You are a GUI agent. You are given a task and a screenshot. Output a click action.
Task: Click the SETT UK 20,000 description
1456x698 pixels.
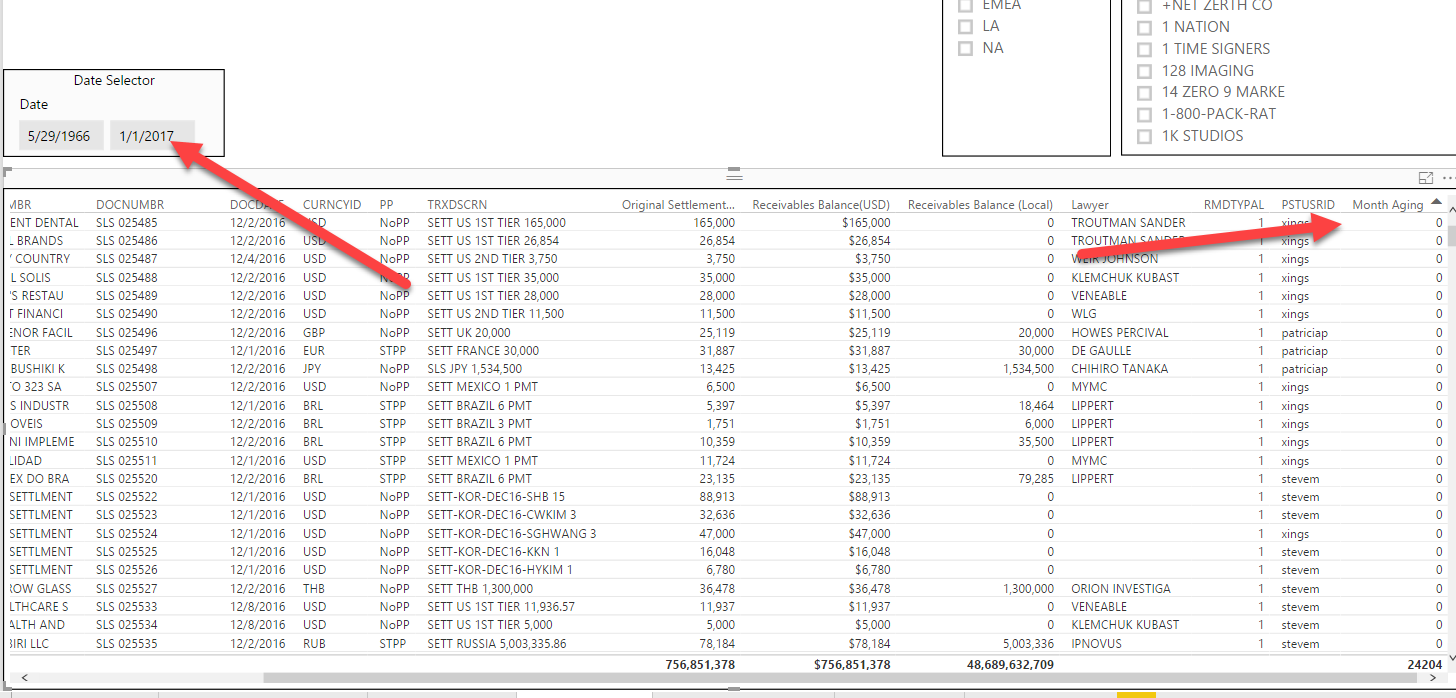(x=468, y=332)
